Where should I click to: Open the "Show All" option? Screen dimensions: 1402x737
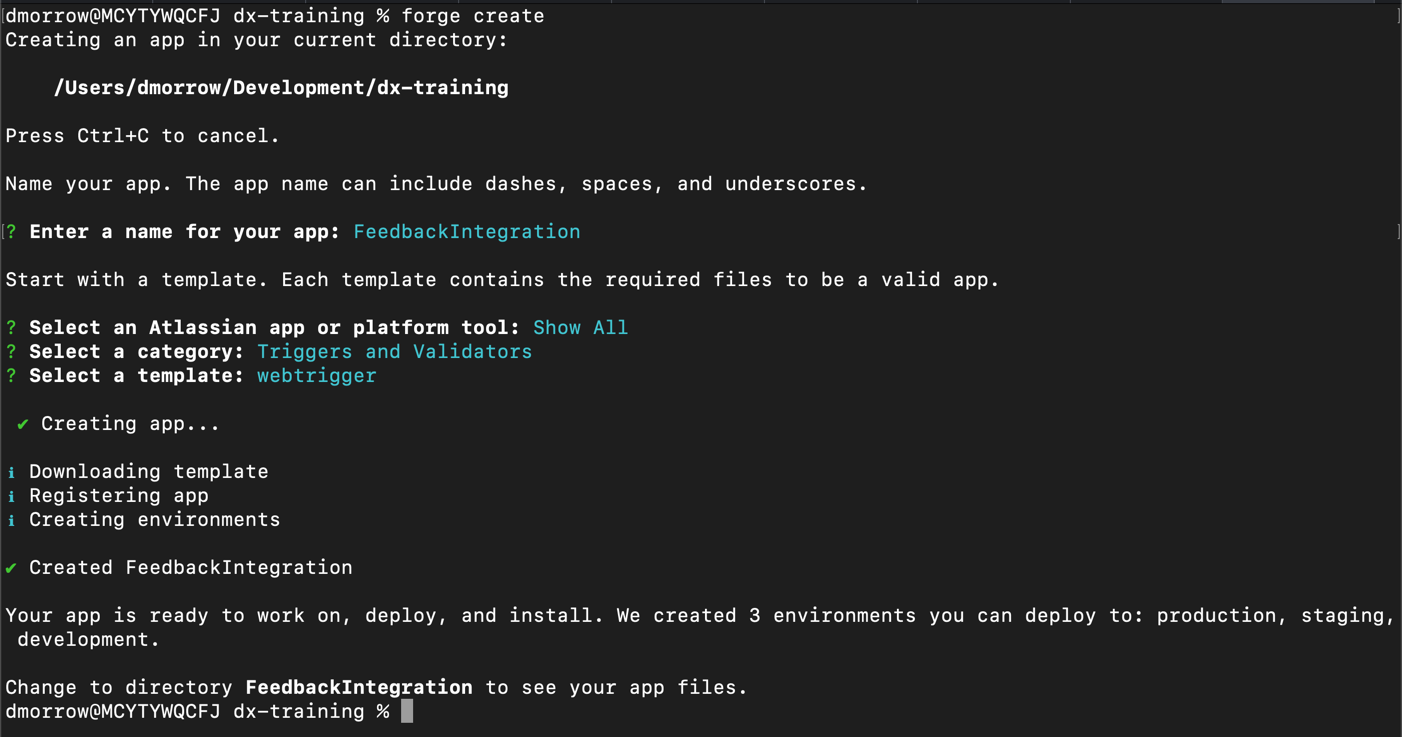[580, 327]
